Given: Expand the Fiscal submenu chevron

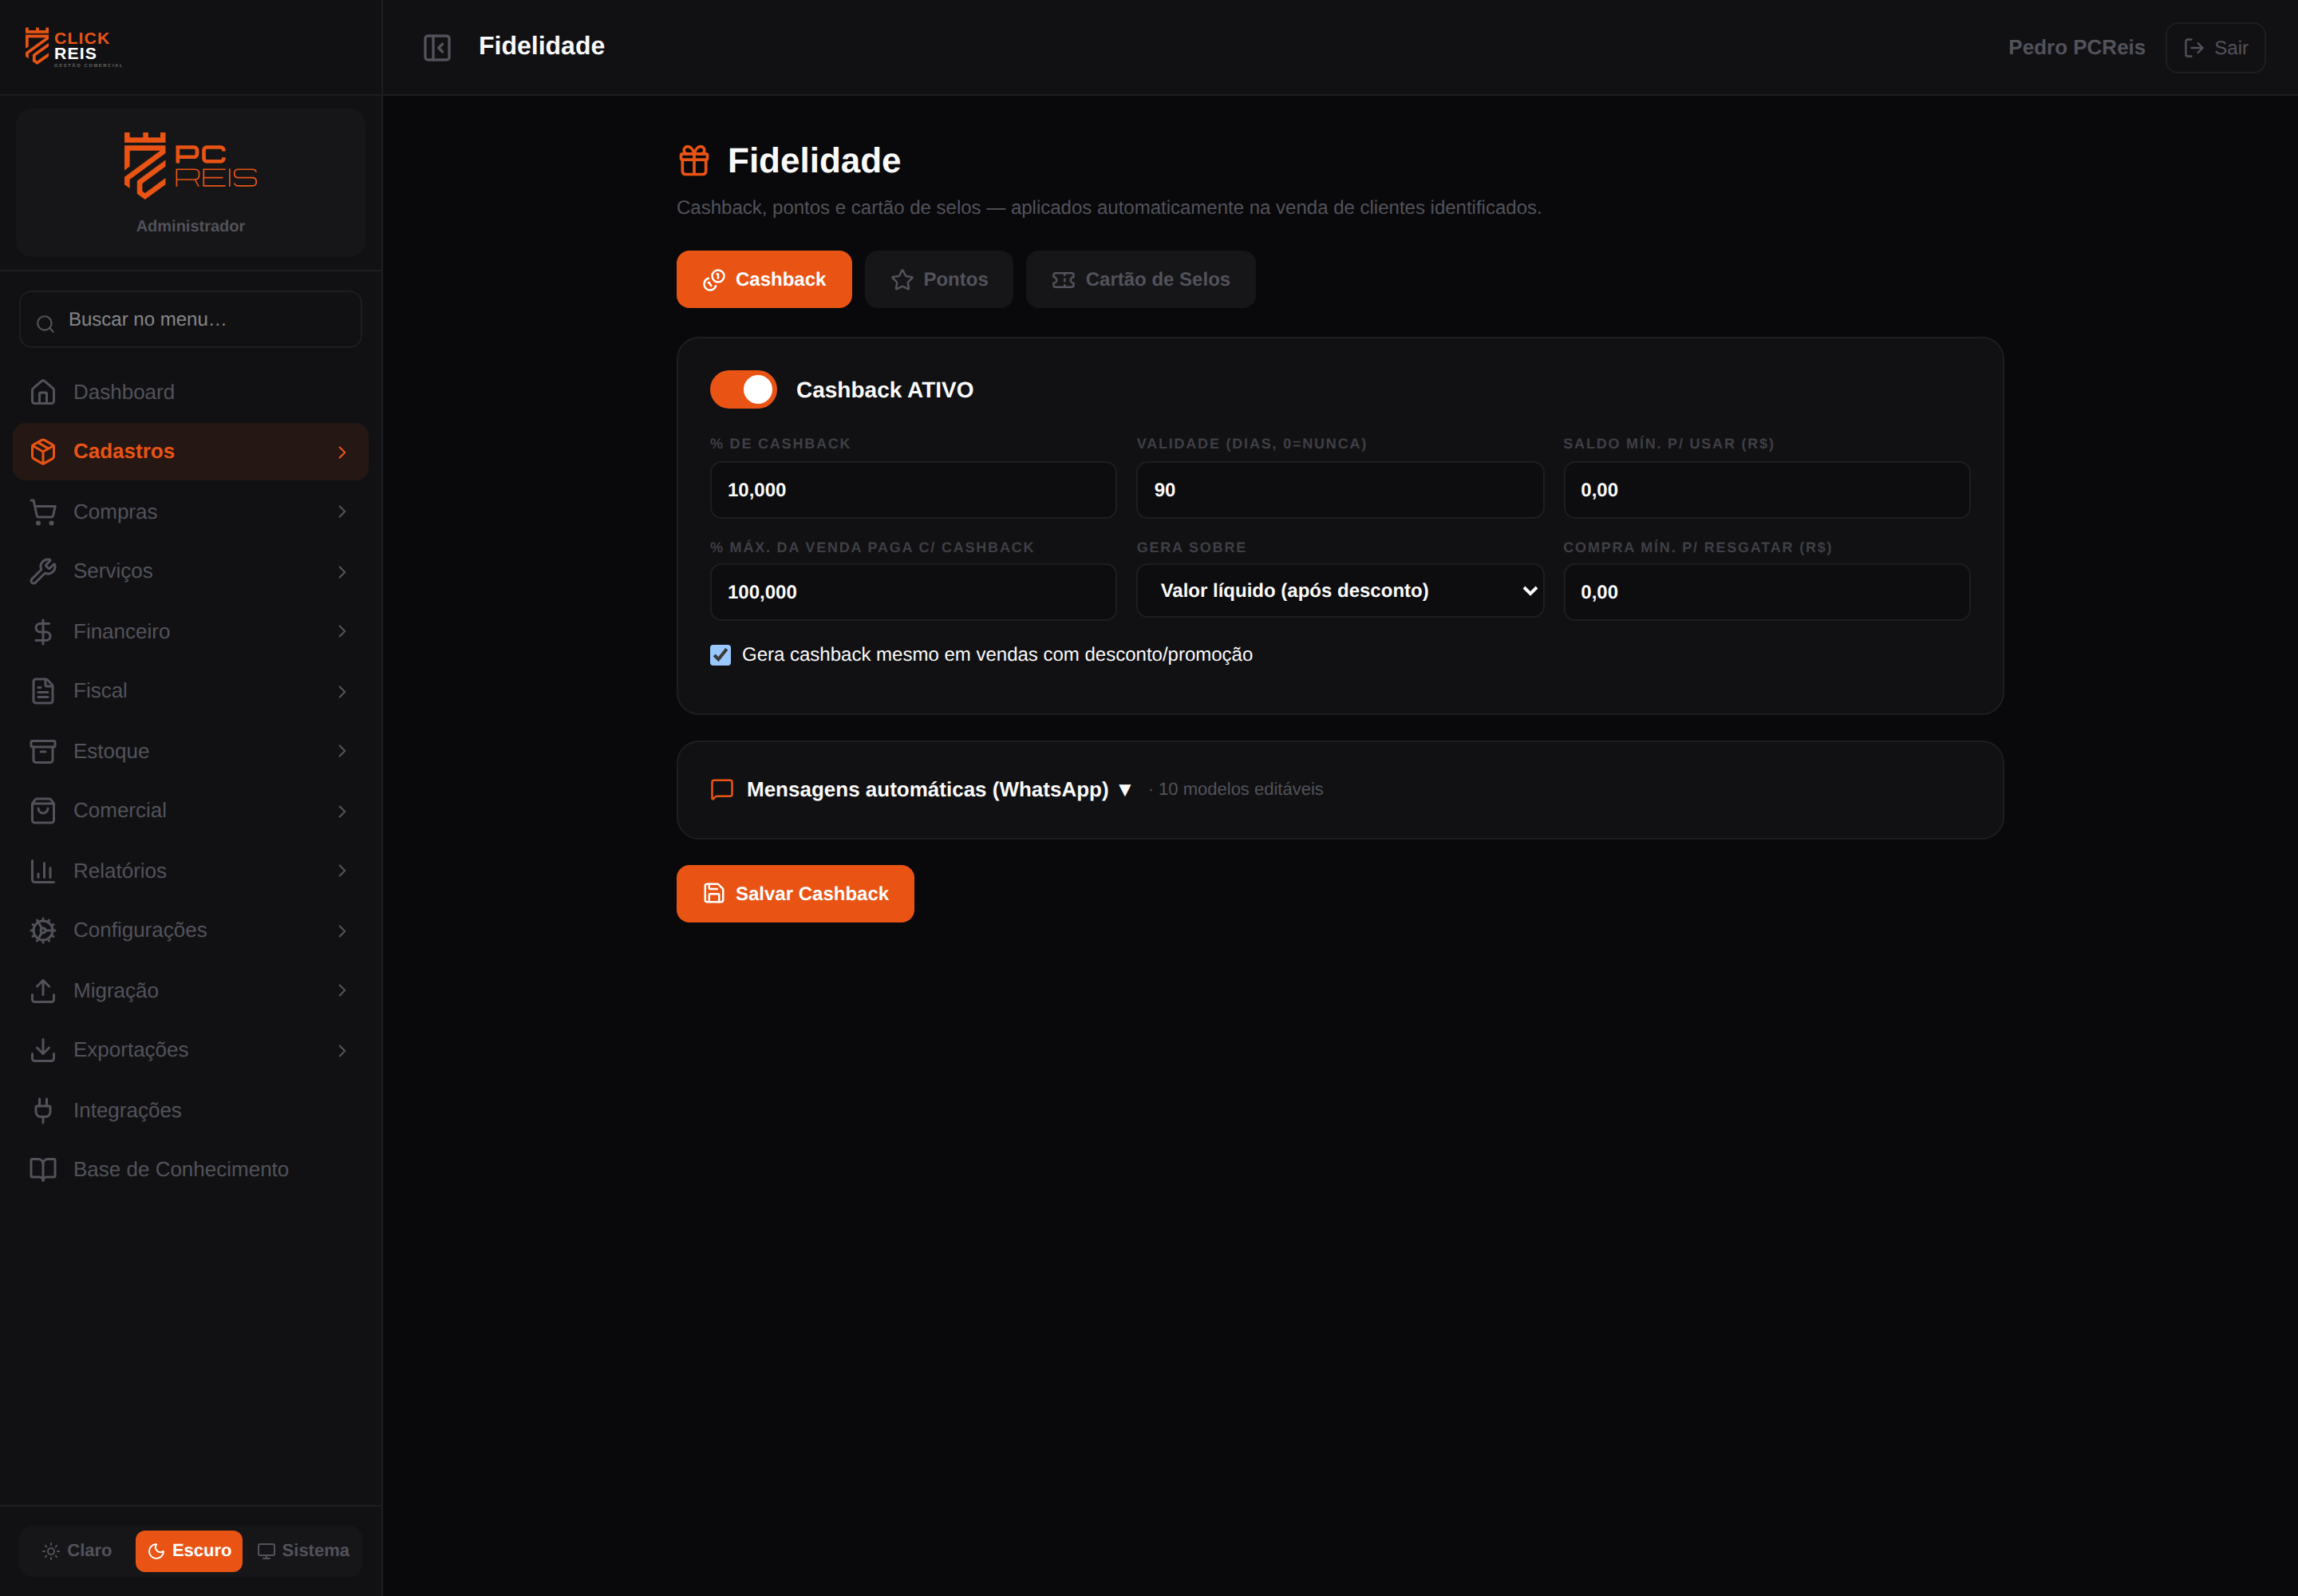Looking at the screenshot, I should tap(342, 691).
